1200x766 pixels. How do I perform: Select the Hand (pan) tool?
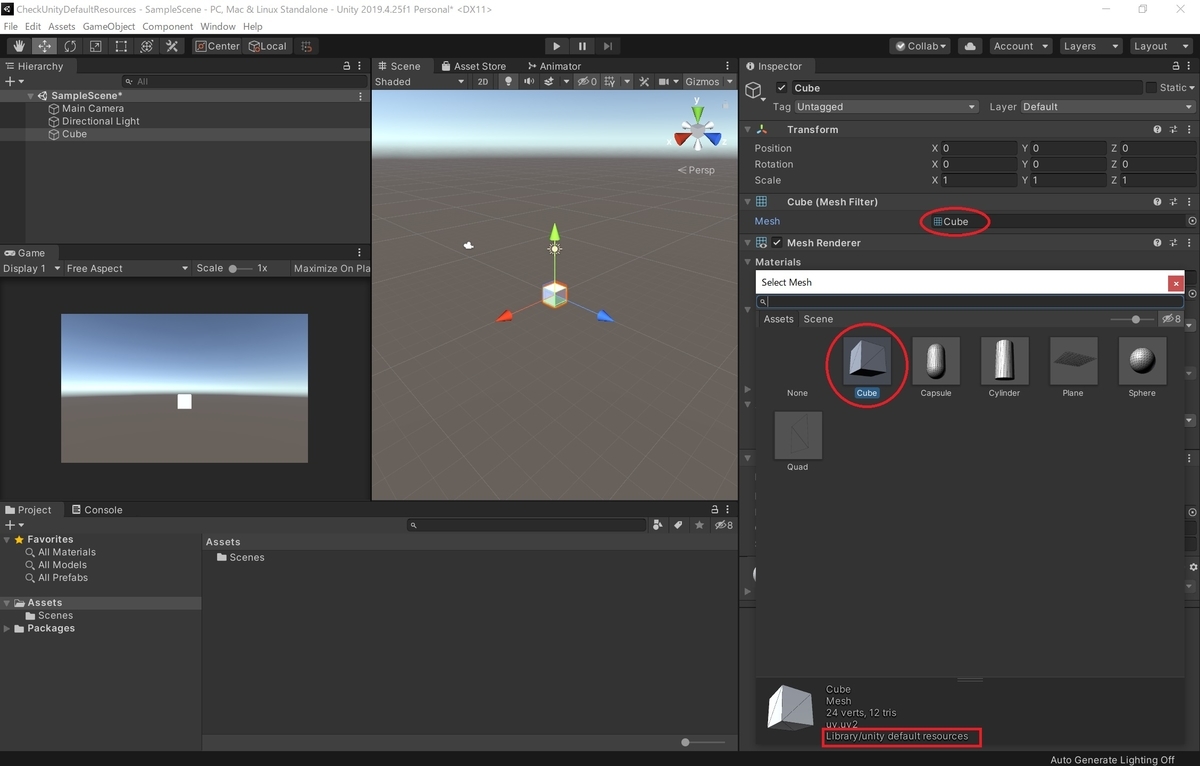click(17, 46)
